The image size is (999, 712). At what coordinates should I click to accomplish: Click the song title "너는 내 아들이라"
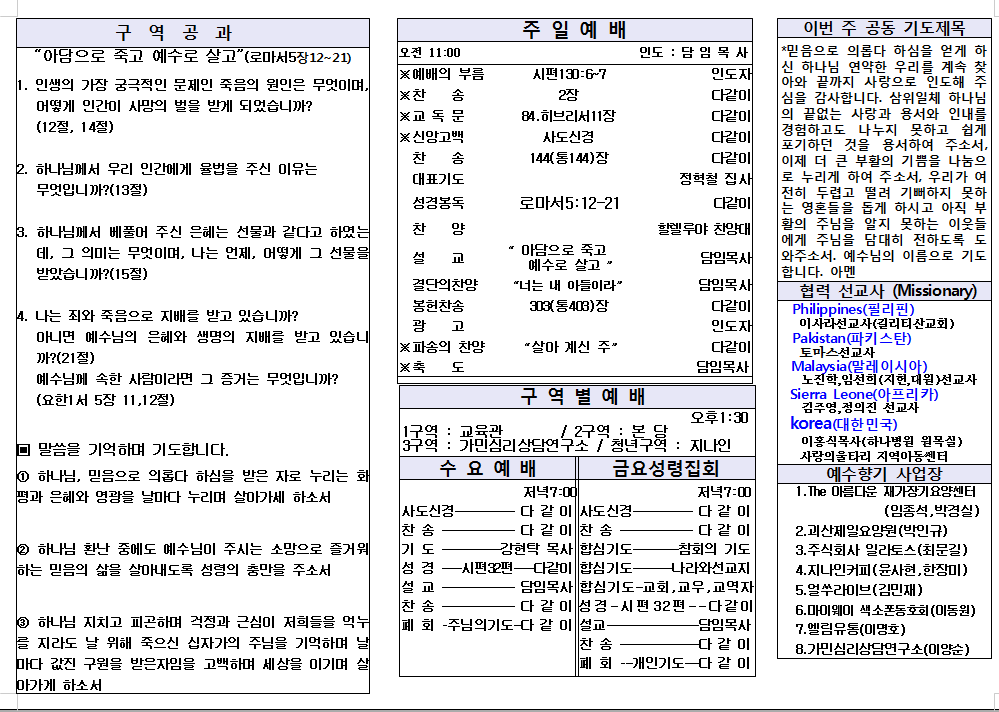pos(568,285)
